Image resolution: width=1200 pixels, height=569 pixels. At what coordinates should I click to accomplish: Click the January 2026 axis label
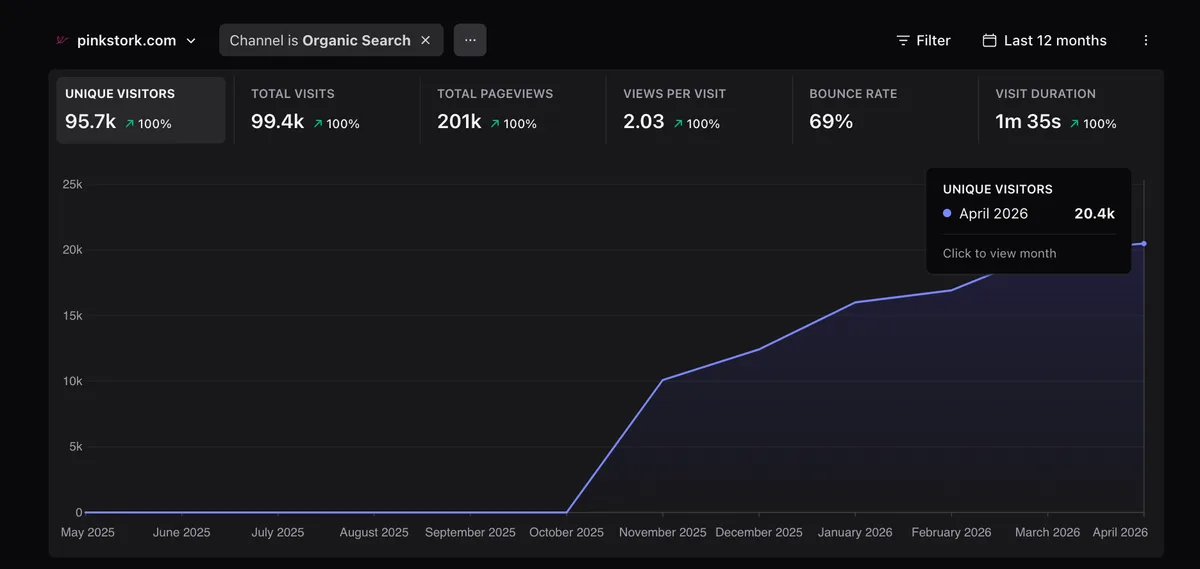855,532
